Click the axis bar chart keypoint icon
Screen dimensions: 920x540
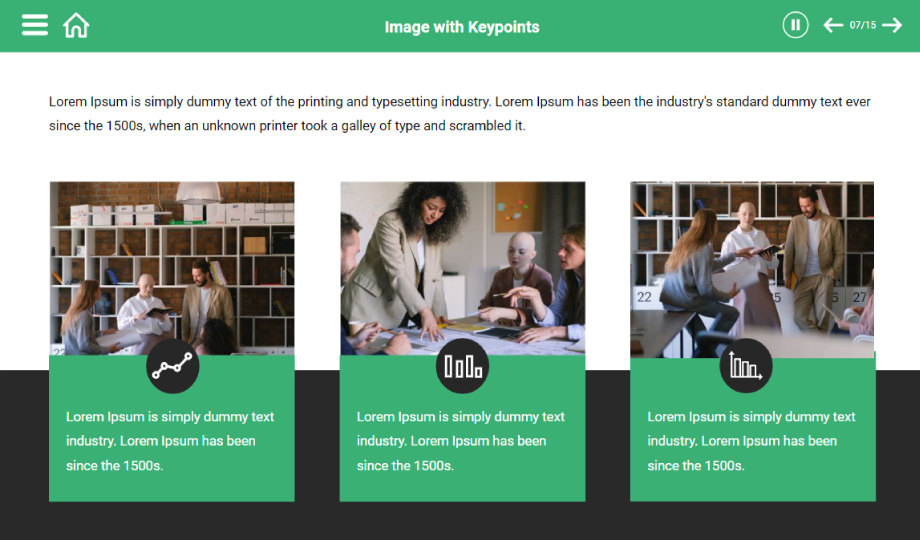tap(746, 367)
